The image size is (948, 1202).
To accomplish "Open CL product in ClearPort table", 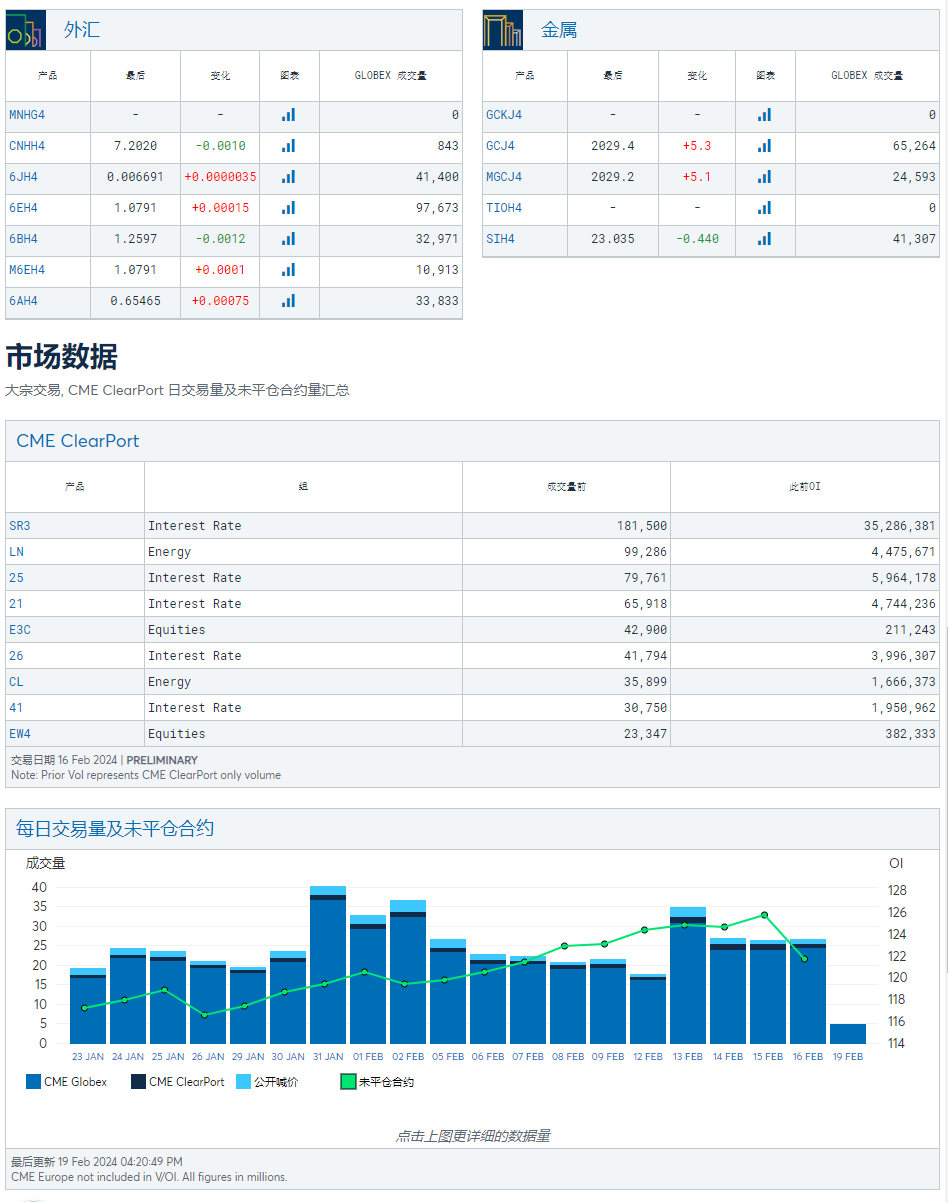I will pyautogui.click(x=16, y=682).
